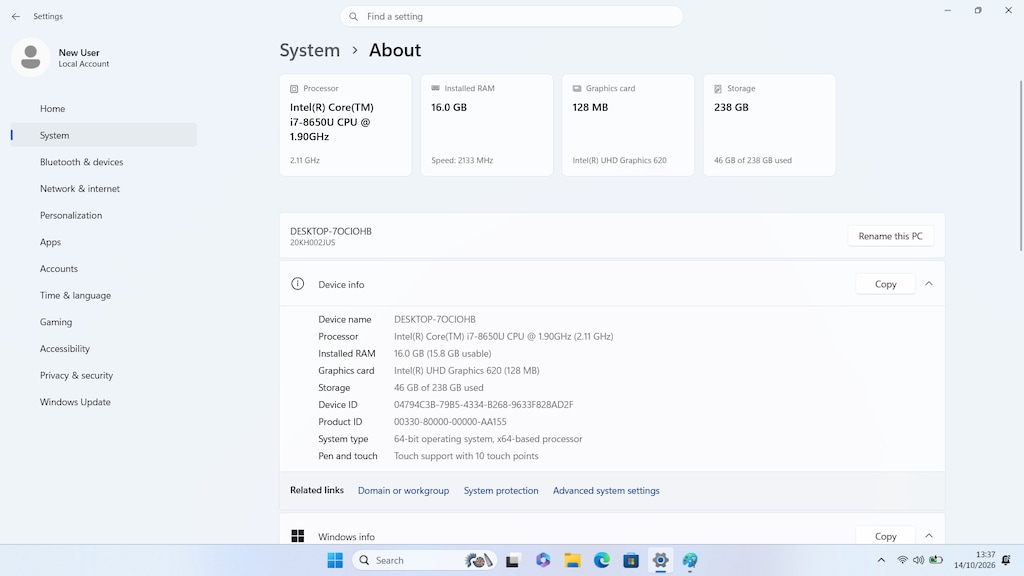Viewport: 1024px width, 576px height.
Task: Click the Device info circle icon
Action: (x=297, y=284)
